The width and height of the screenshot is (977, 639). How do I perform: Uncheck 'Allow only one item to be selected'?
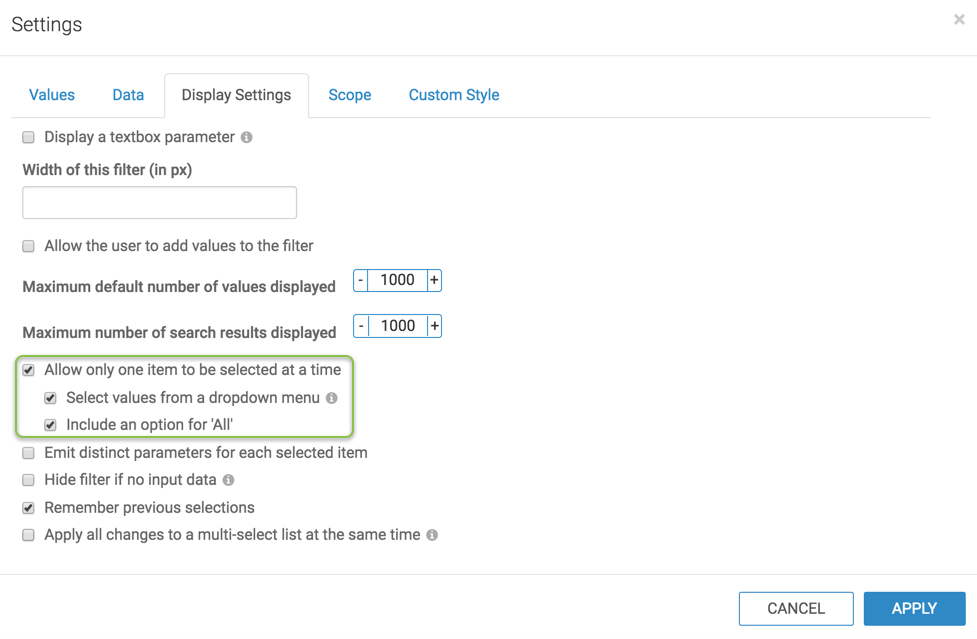pyautogui.click(x=29, y=370)
